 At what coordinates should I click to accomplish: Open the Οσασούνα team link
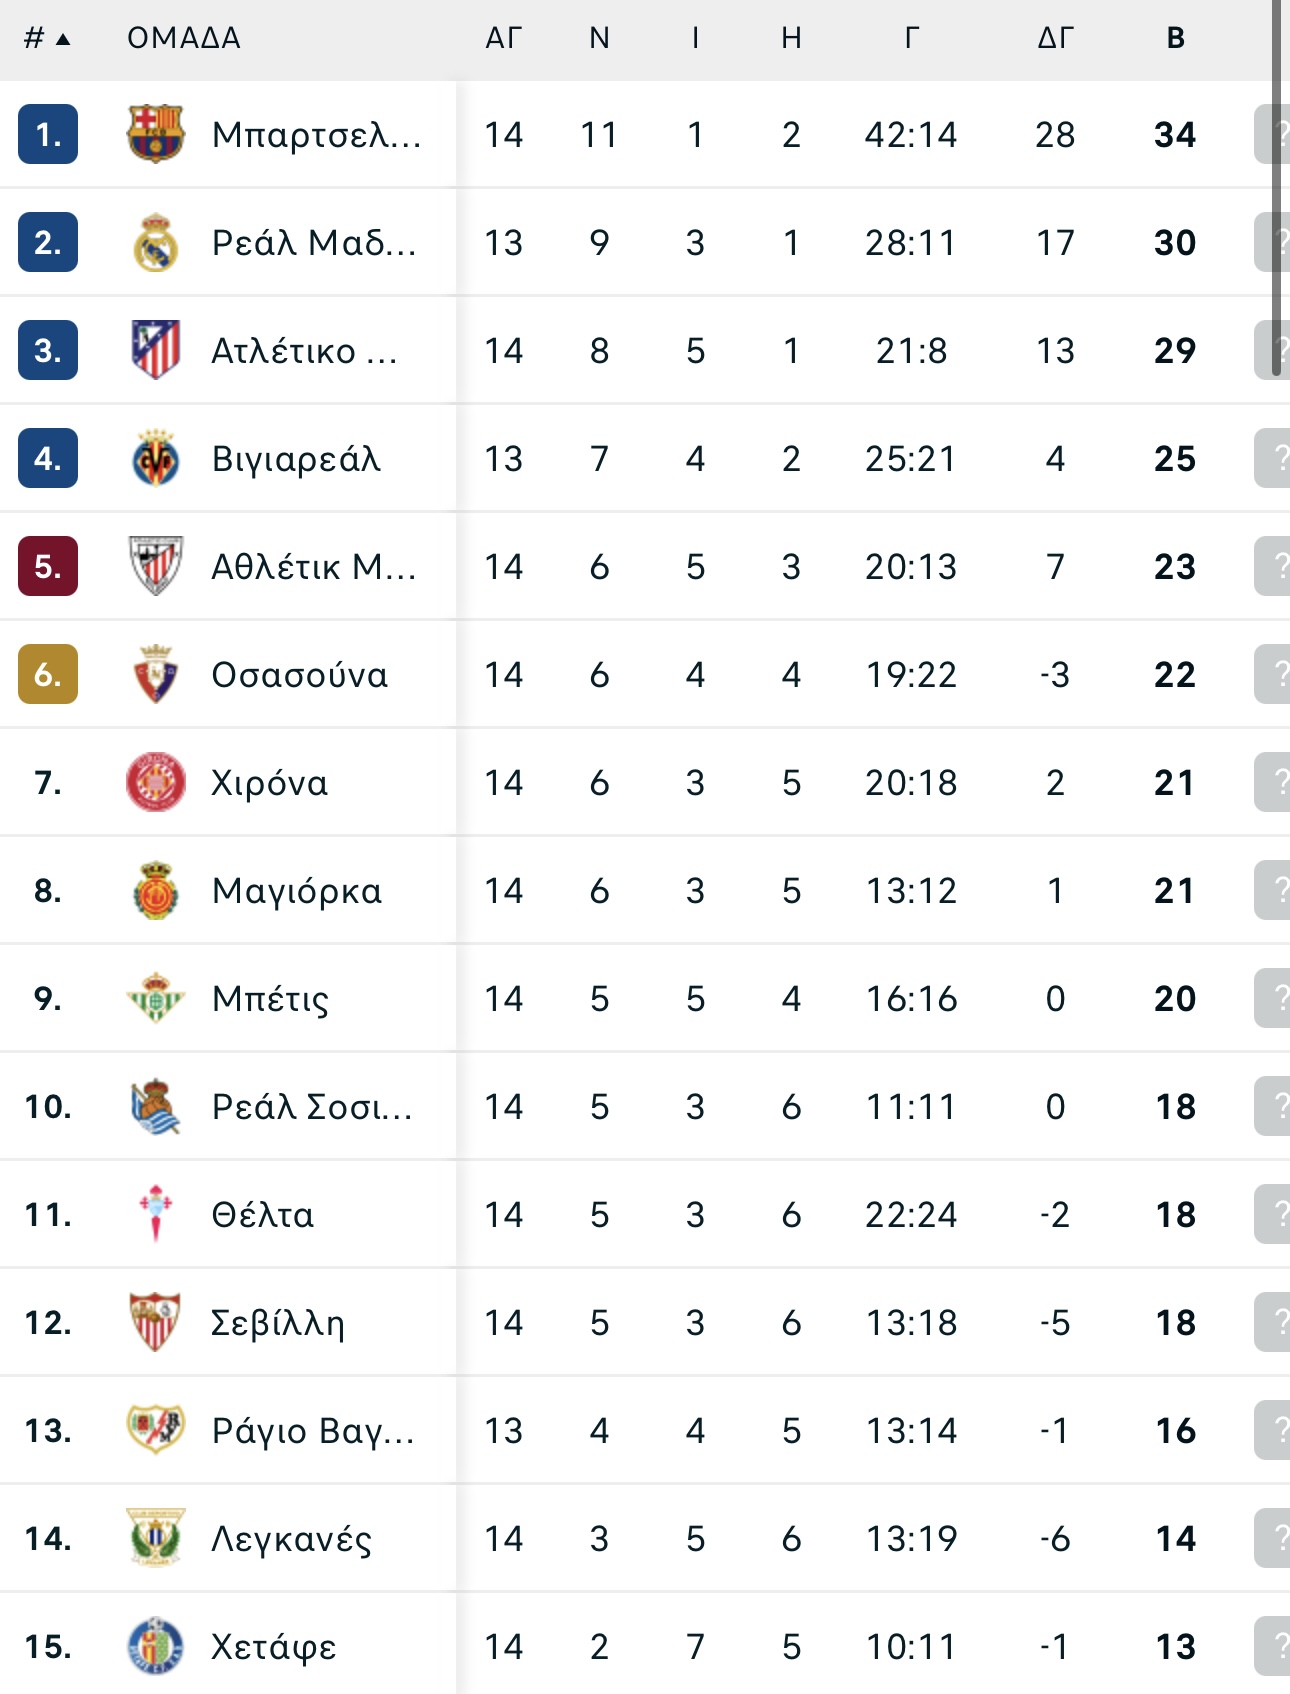[300, 675]
